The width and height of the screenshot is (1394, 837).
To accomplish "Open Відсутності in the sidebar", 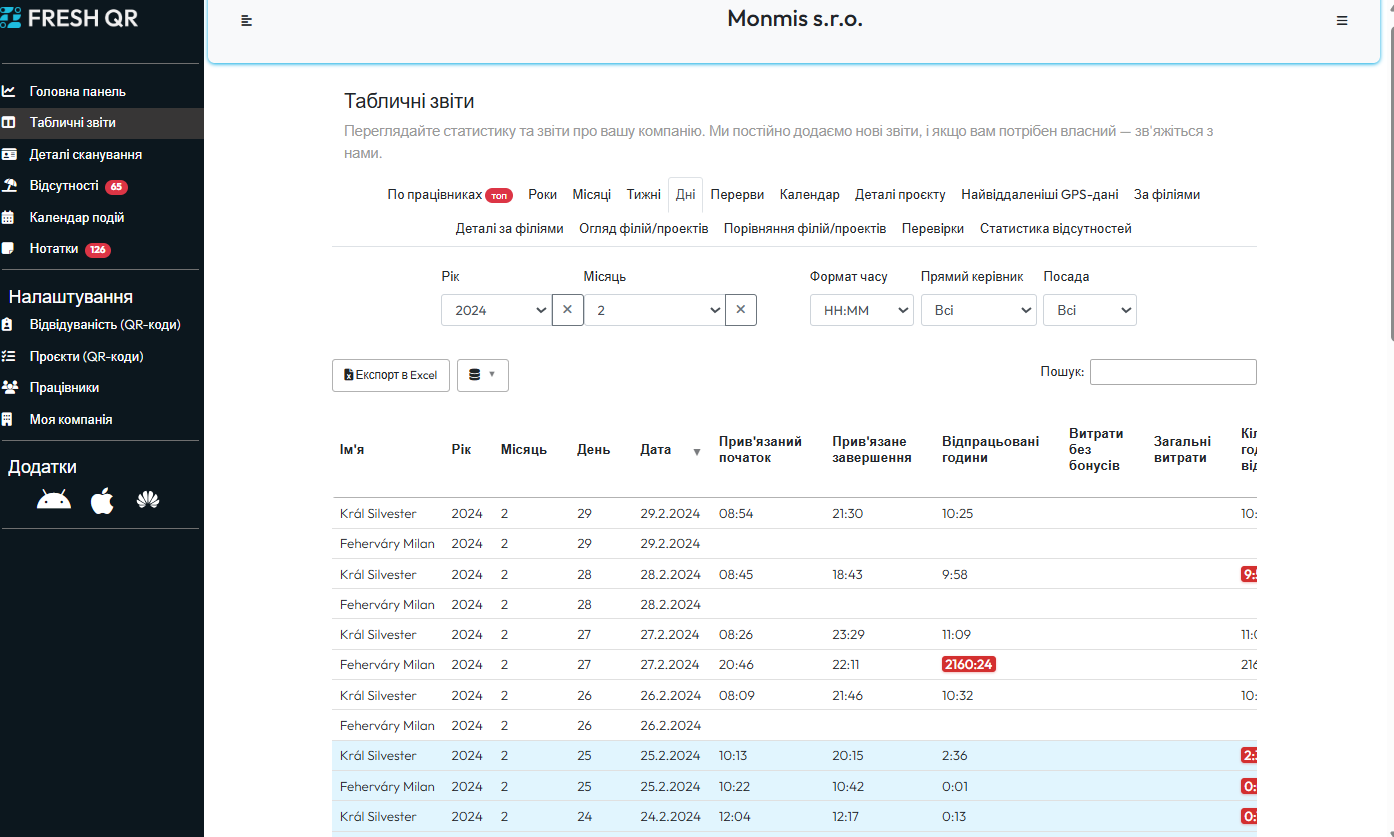I will pyautogui.click(x=64, y=186).
